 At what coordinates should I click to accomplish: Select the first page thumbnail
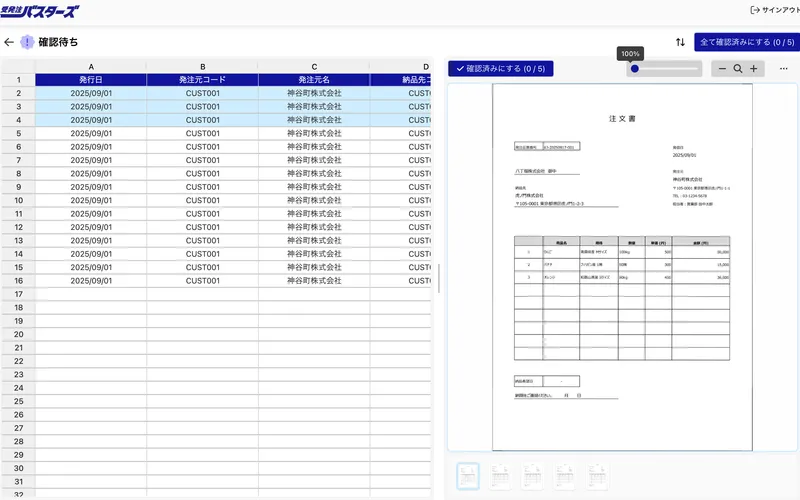pyautogui.click(x=468, y=477)
